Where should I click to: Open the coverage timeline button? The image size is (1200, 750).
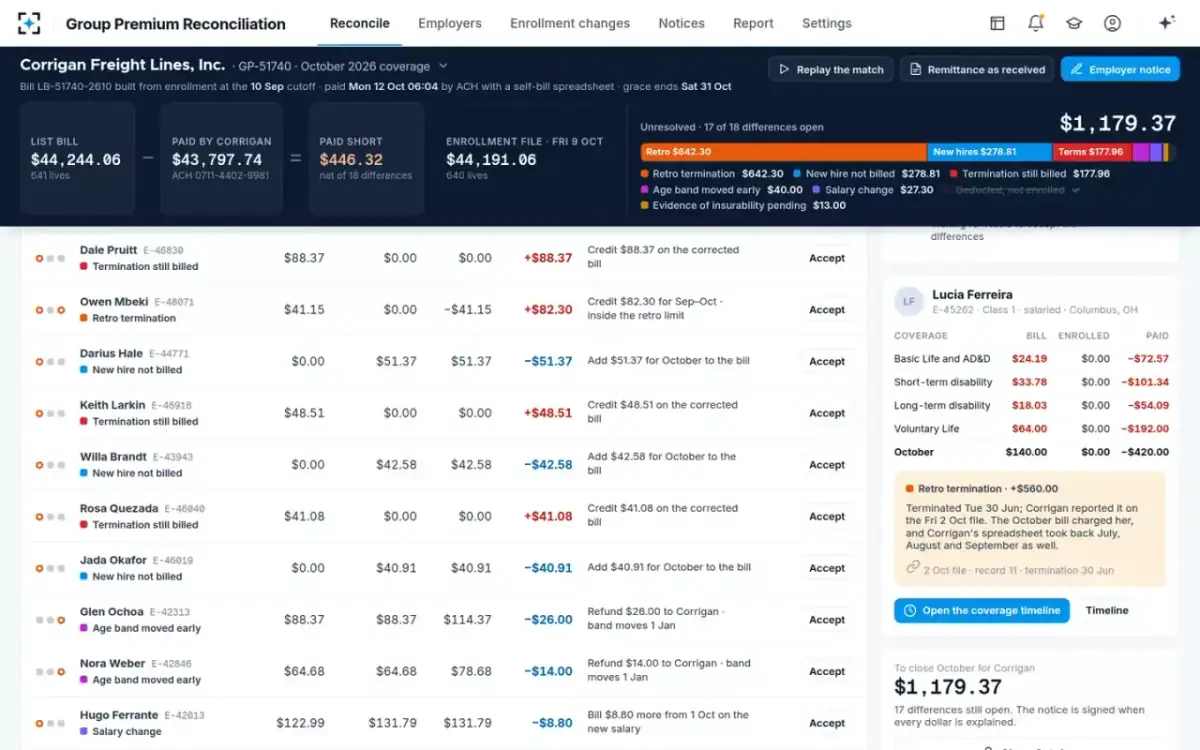981,611
